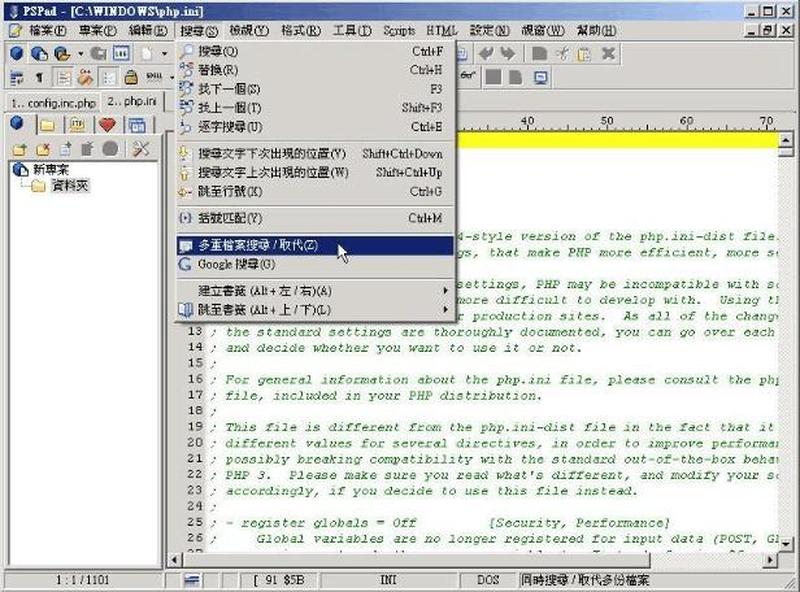This screenshot has width=800, height=592.
Task: Open the dropdown arrow next to new file icon
Action: click(x=164, y=53)
